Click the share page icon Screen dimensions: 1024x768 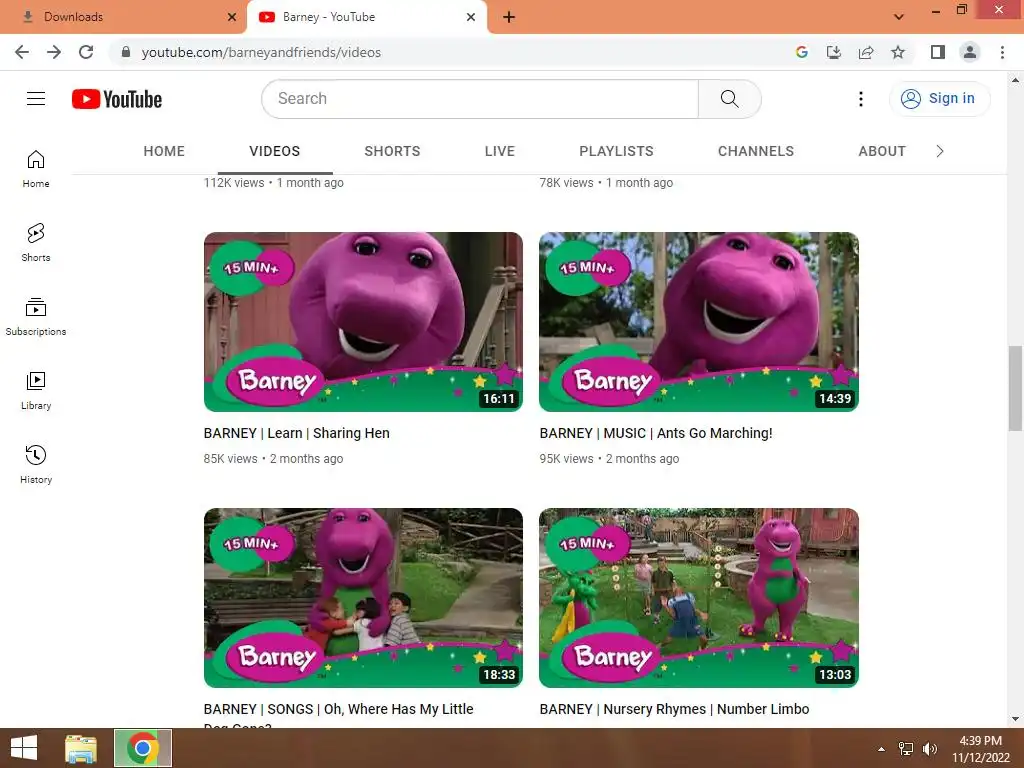pos(866,52)
